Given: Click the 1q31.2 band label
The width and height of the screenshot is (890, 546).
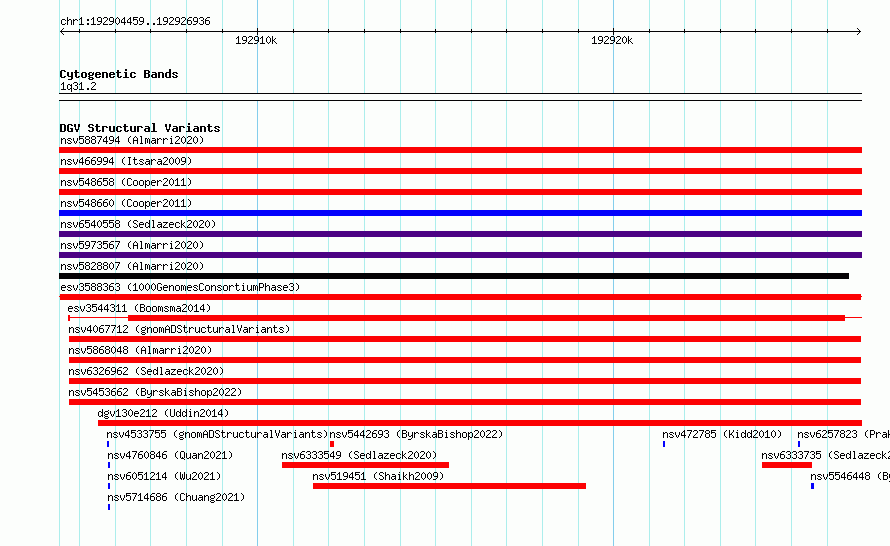Looking at the screenshot, I should 78,86.
